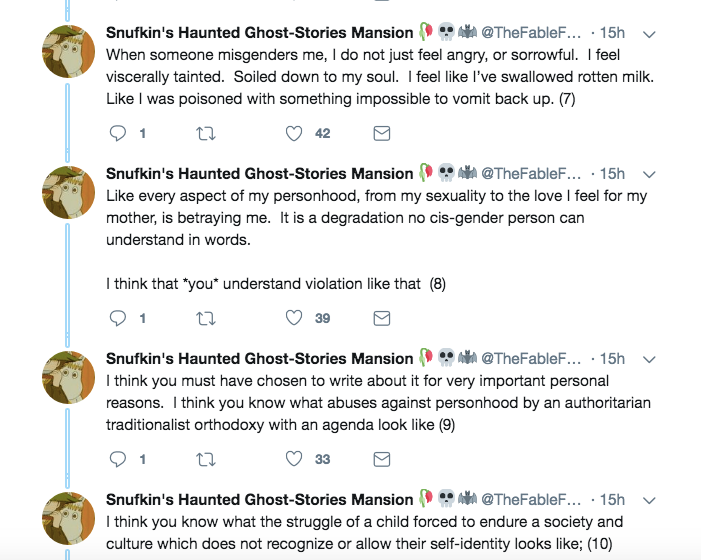
Task: Click envelope icon under tweet (9)
Action: pos(381,459)
